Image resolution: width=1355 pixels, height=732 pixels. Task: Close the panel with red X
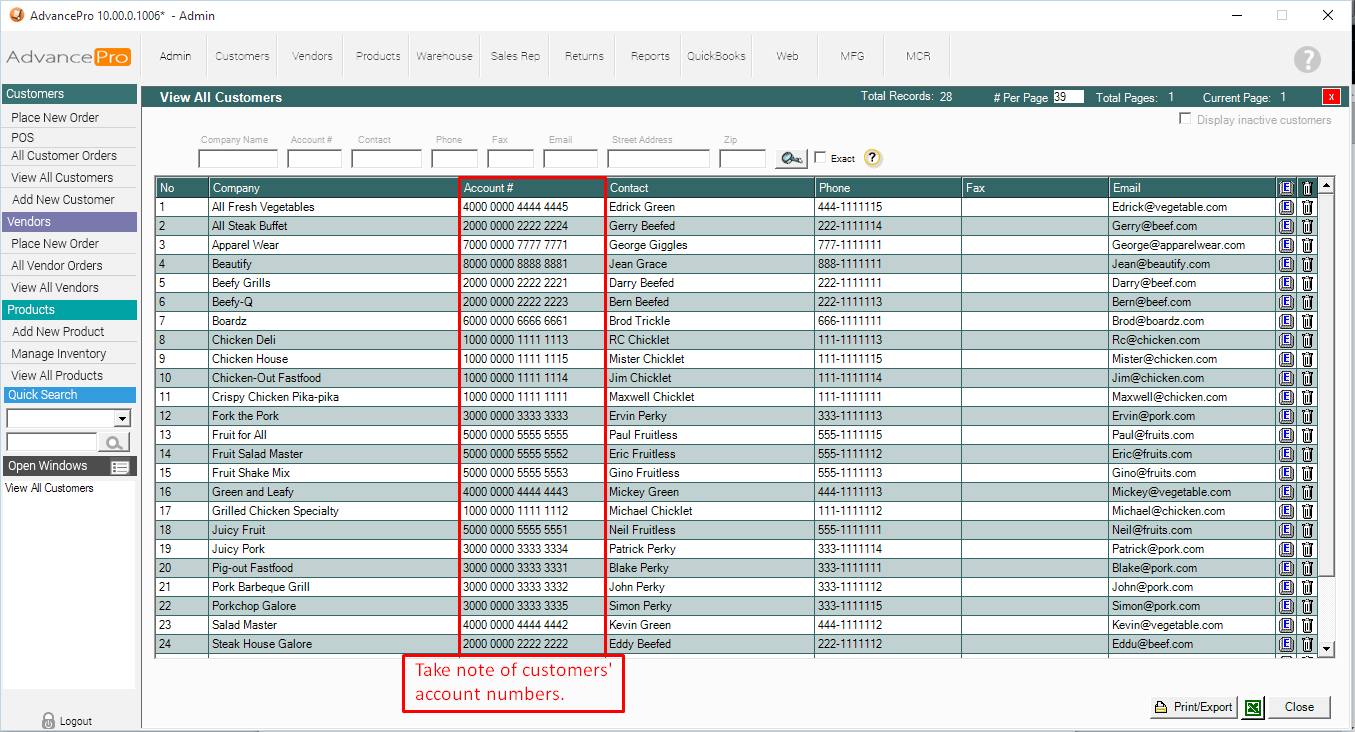tap(1331, 97)
